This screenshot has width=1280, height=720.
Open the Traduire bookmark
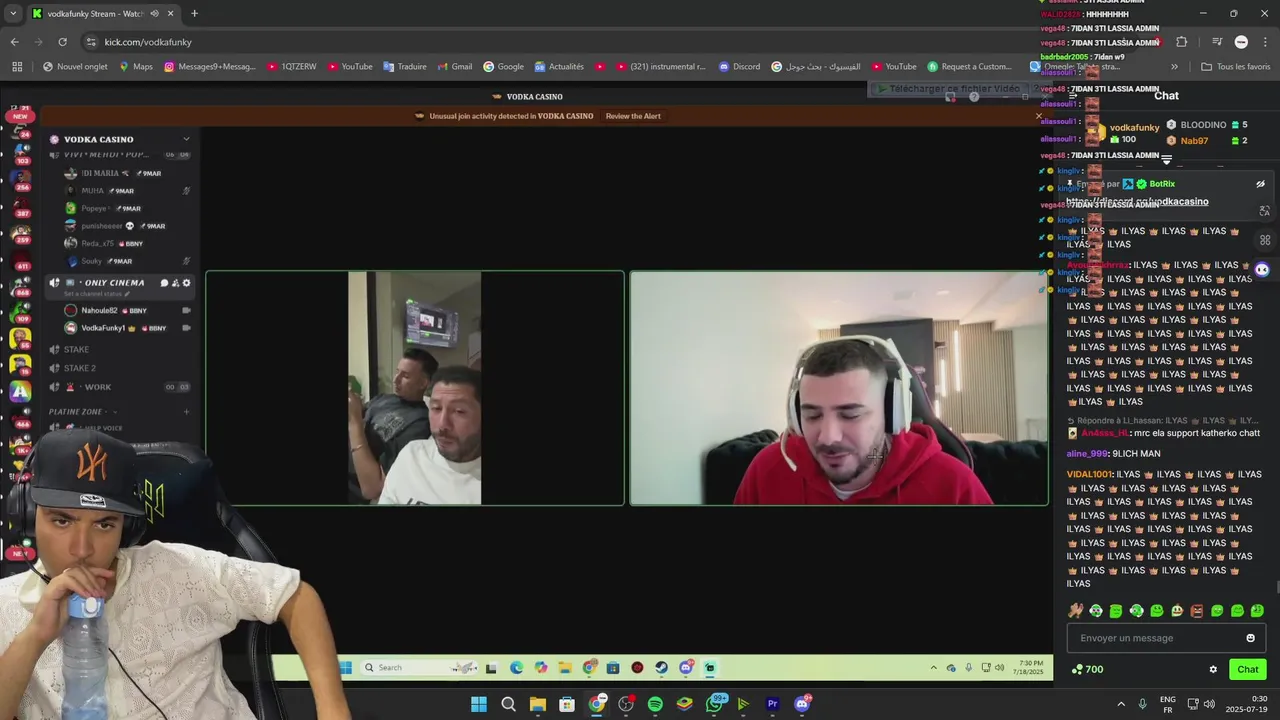[404, 67]
